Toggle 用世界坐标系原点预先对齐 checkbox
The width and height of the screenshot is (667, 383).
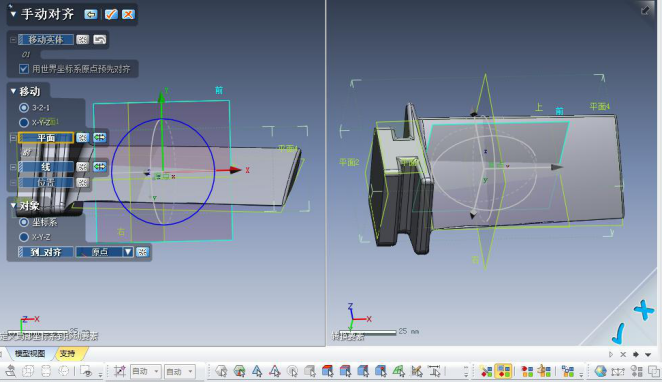pos(24,69)
